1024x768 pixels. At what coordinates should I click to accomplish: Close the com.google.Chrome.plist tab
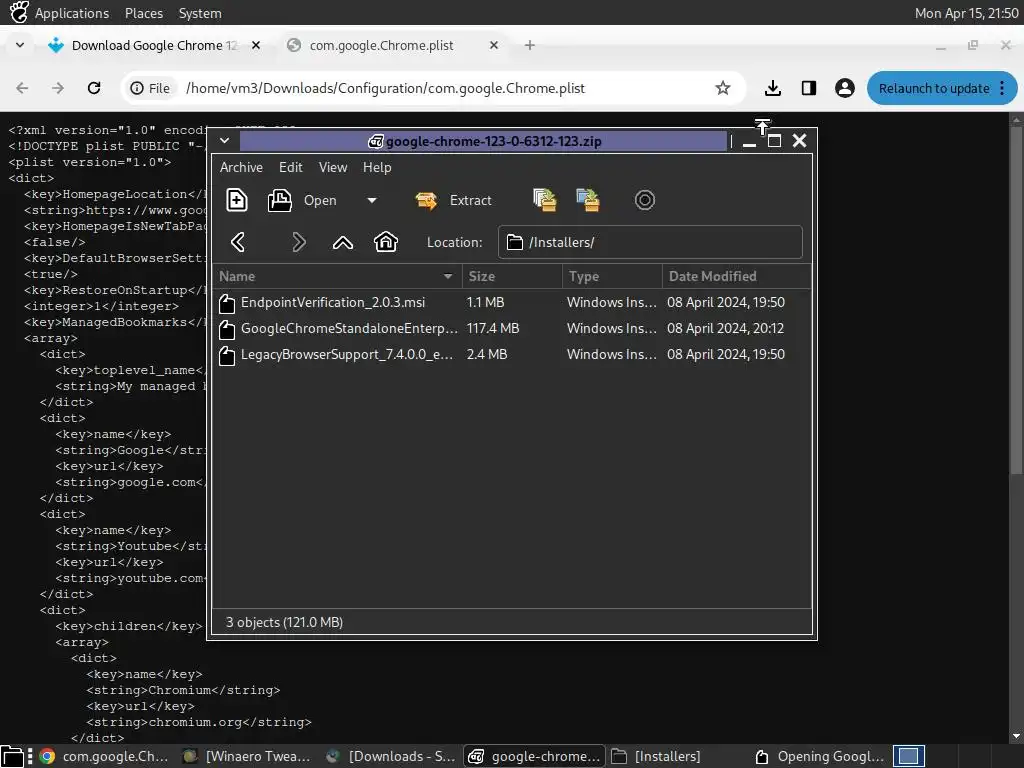[494, 45]
